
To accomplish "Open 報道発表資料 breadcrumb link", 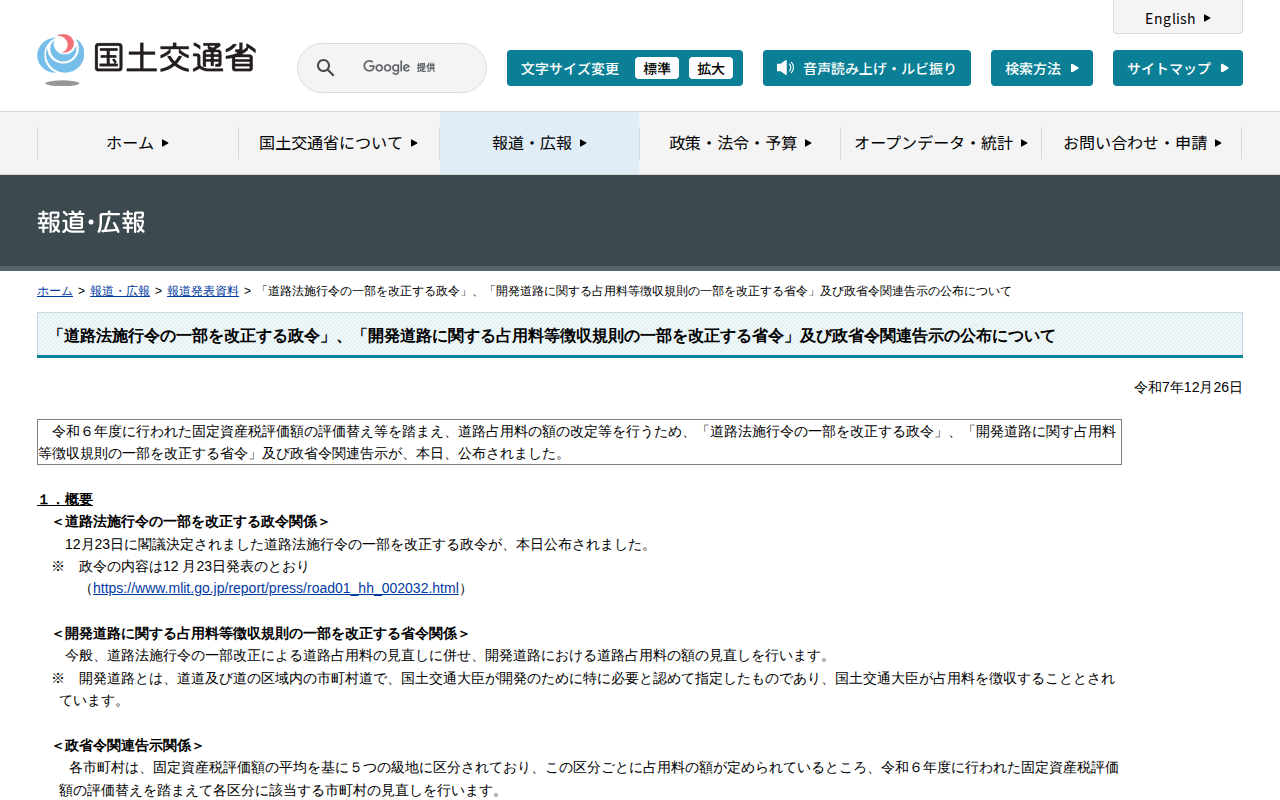I will point(203,291).
